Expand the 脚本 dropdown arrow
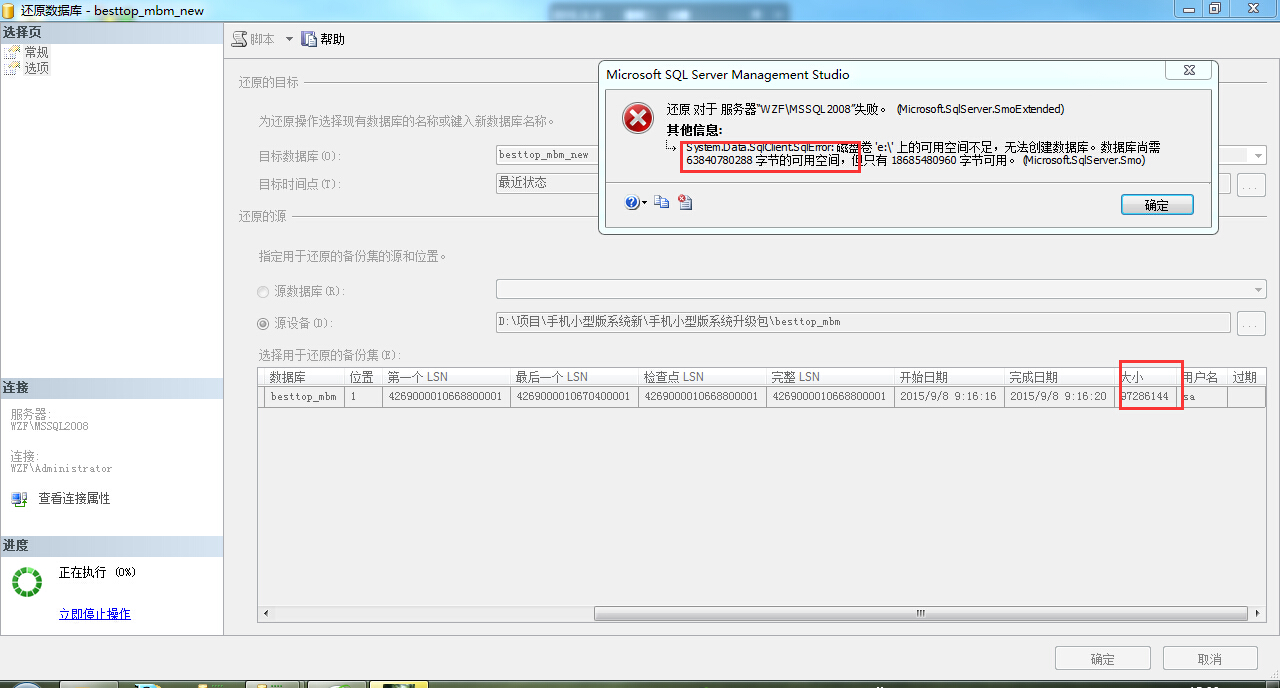Viewport: 1280px width, 688px height. pos(289,39)
